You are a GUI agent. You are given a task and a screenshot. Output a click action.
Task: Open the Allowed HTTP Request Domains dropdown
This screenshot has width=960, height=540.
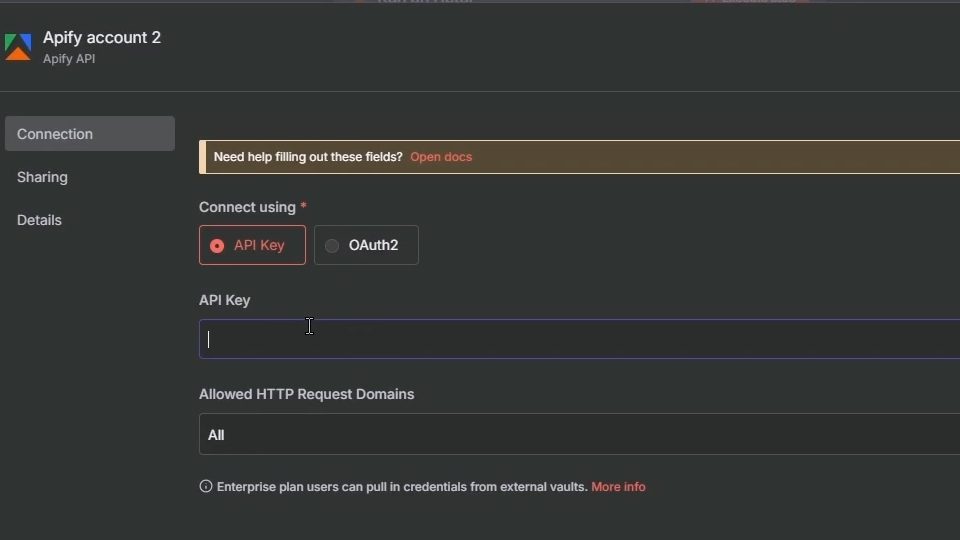click(x=579, y=435)
